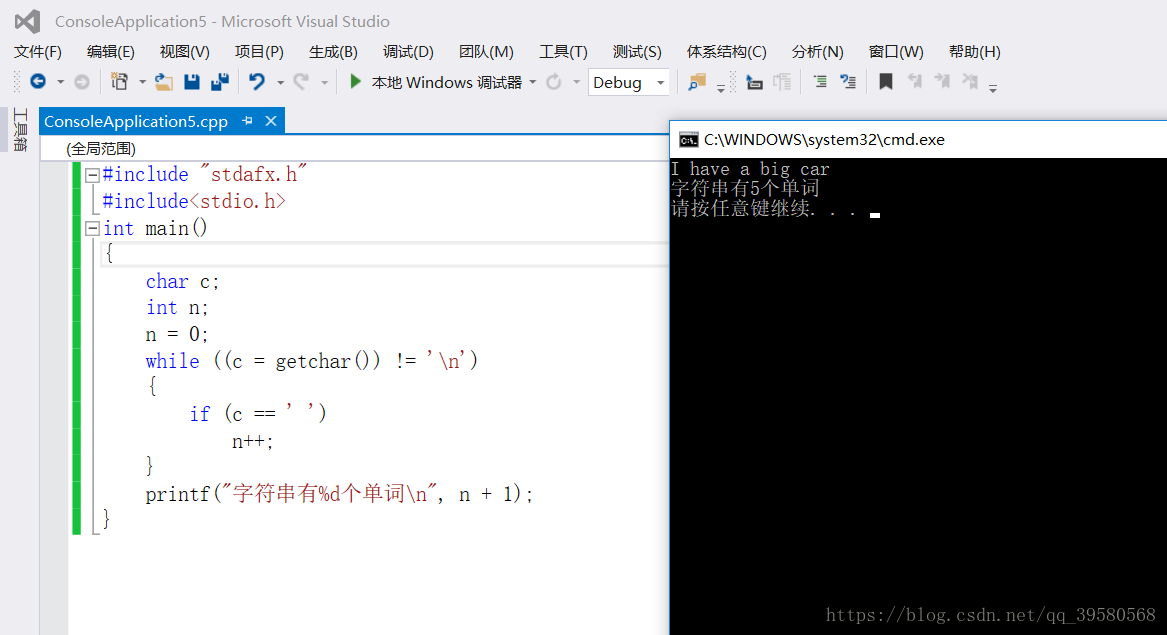Click the cmd.exe console window icon

coord(688,140)
